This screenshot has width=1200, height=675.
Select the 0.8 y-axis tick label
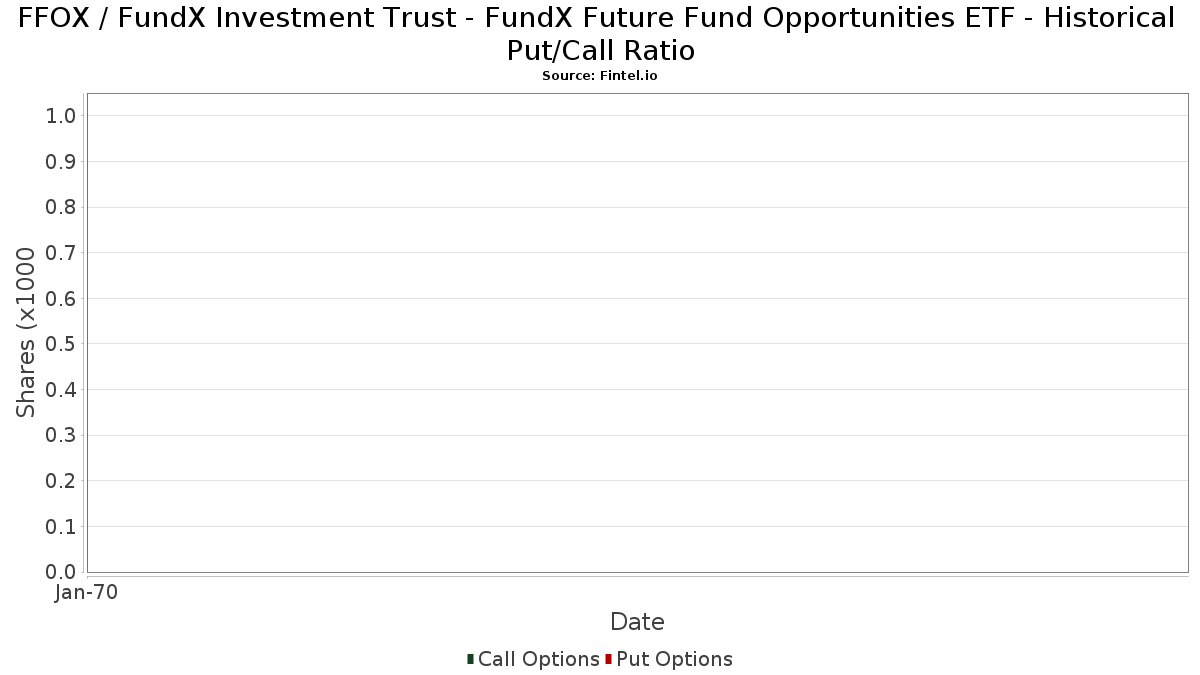pos(61,207)
